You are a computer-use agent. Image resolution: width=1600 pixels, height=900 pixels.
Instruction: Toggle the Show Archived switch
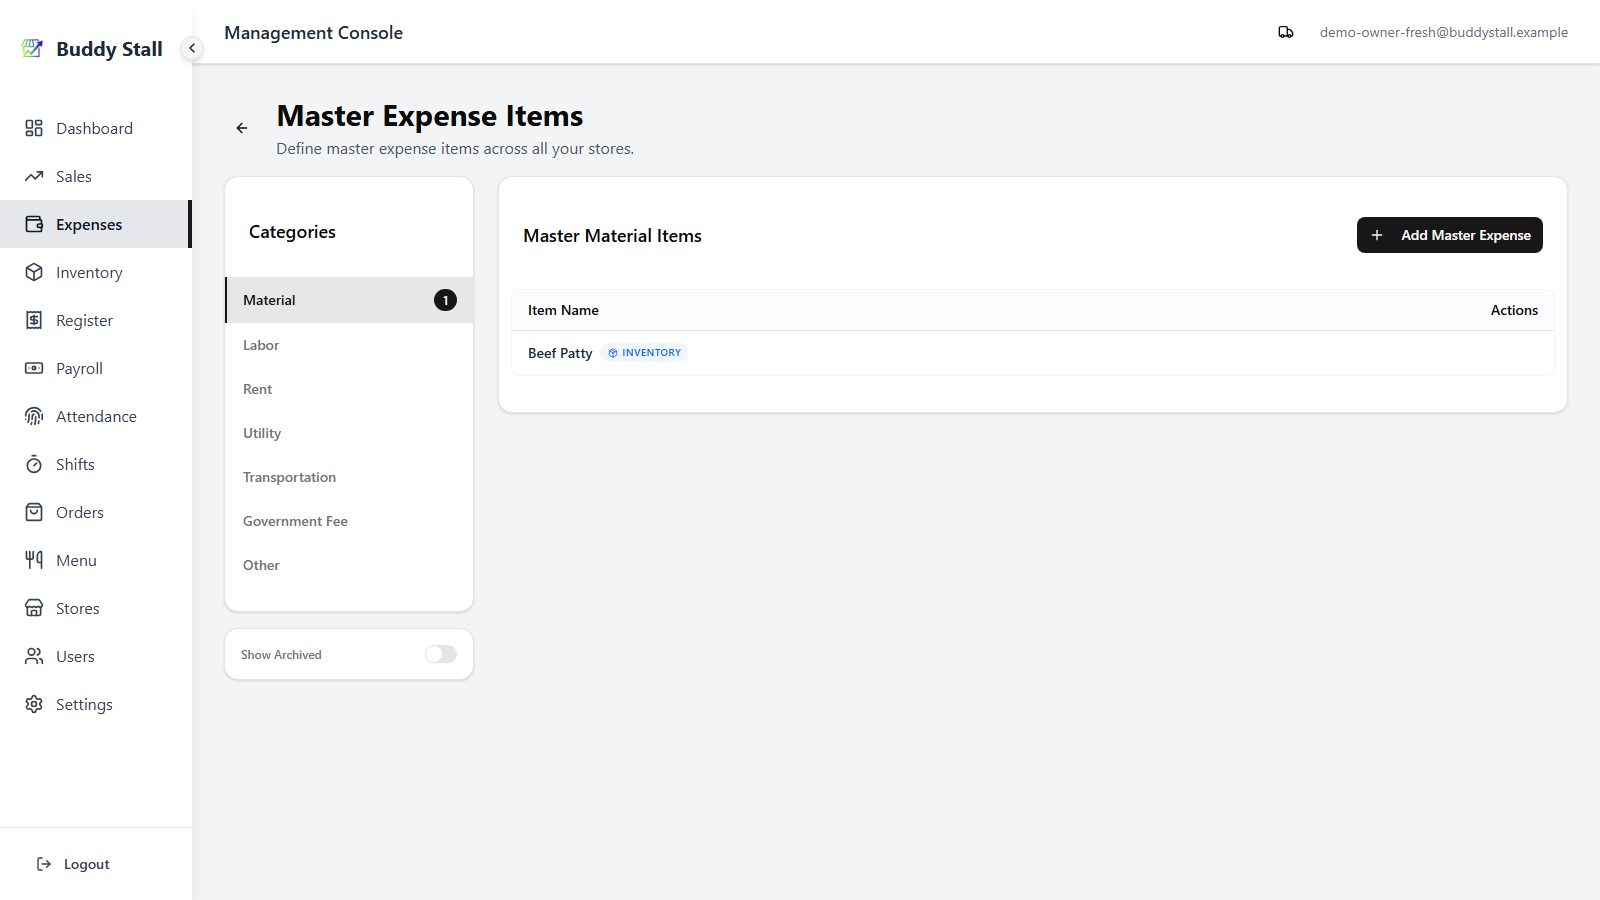coord(441,654)
